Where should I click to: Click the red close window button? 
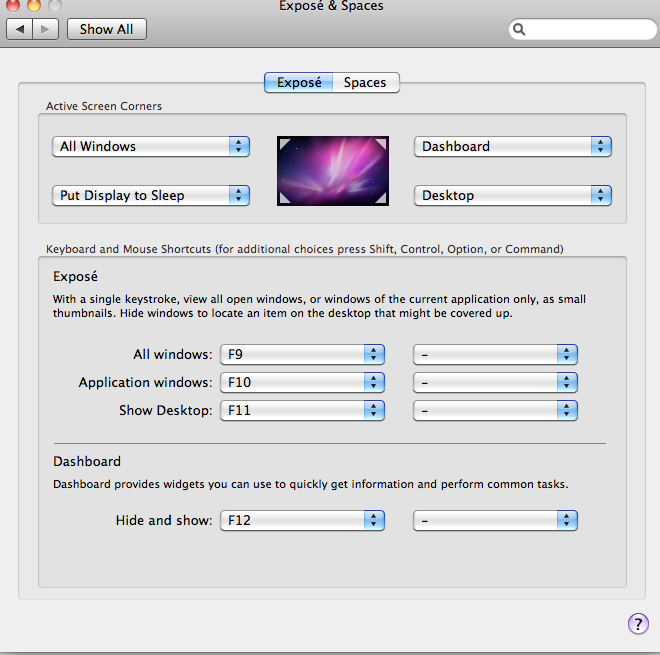coord(13,4)
